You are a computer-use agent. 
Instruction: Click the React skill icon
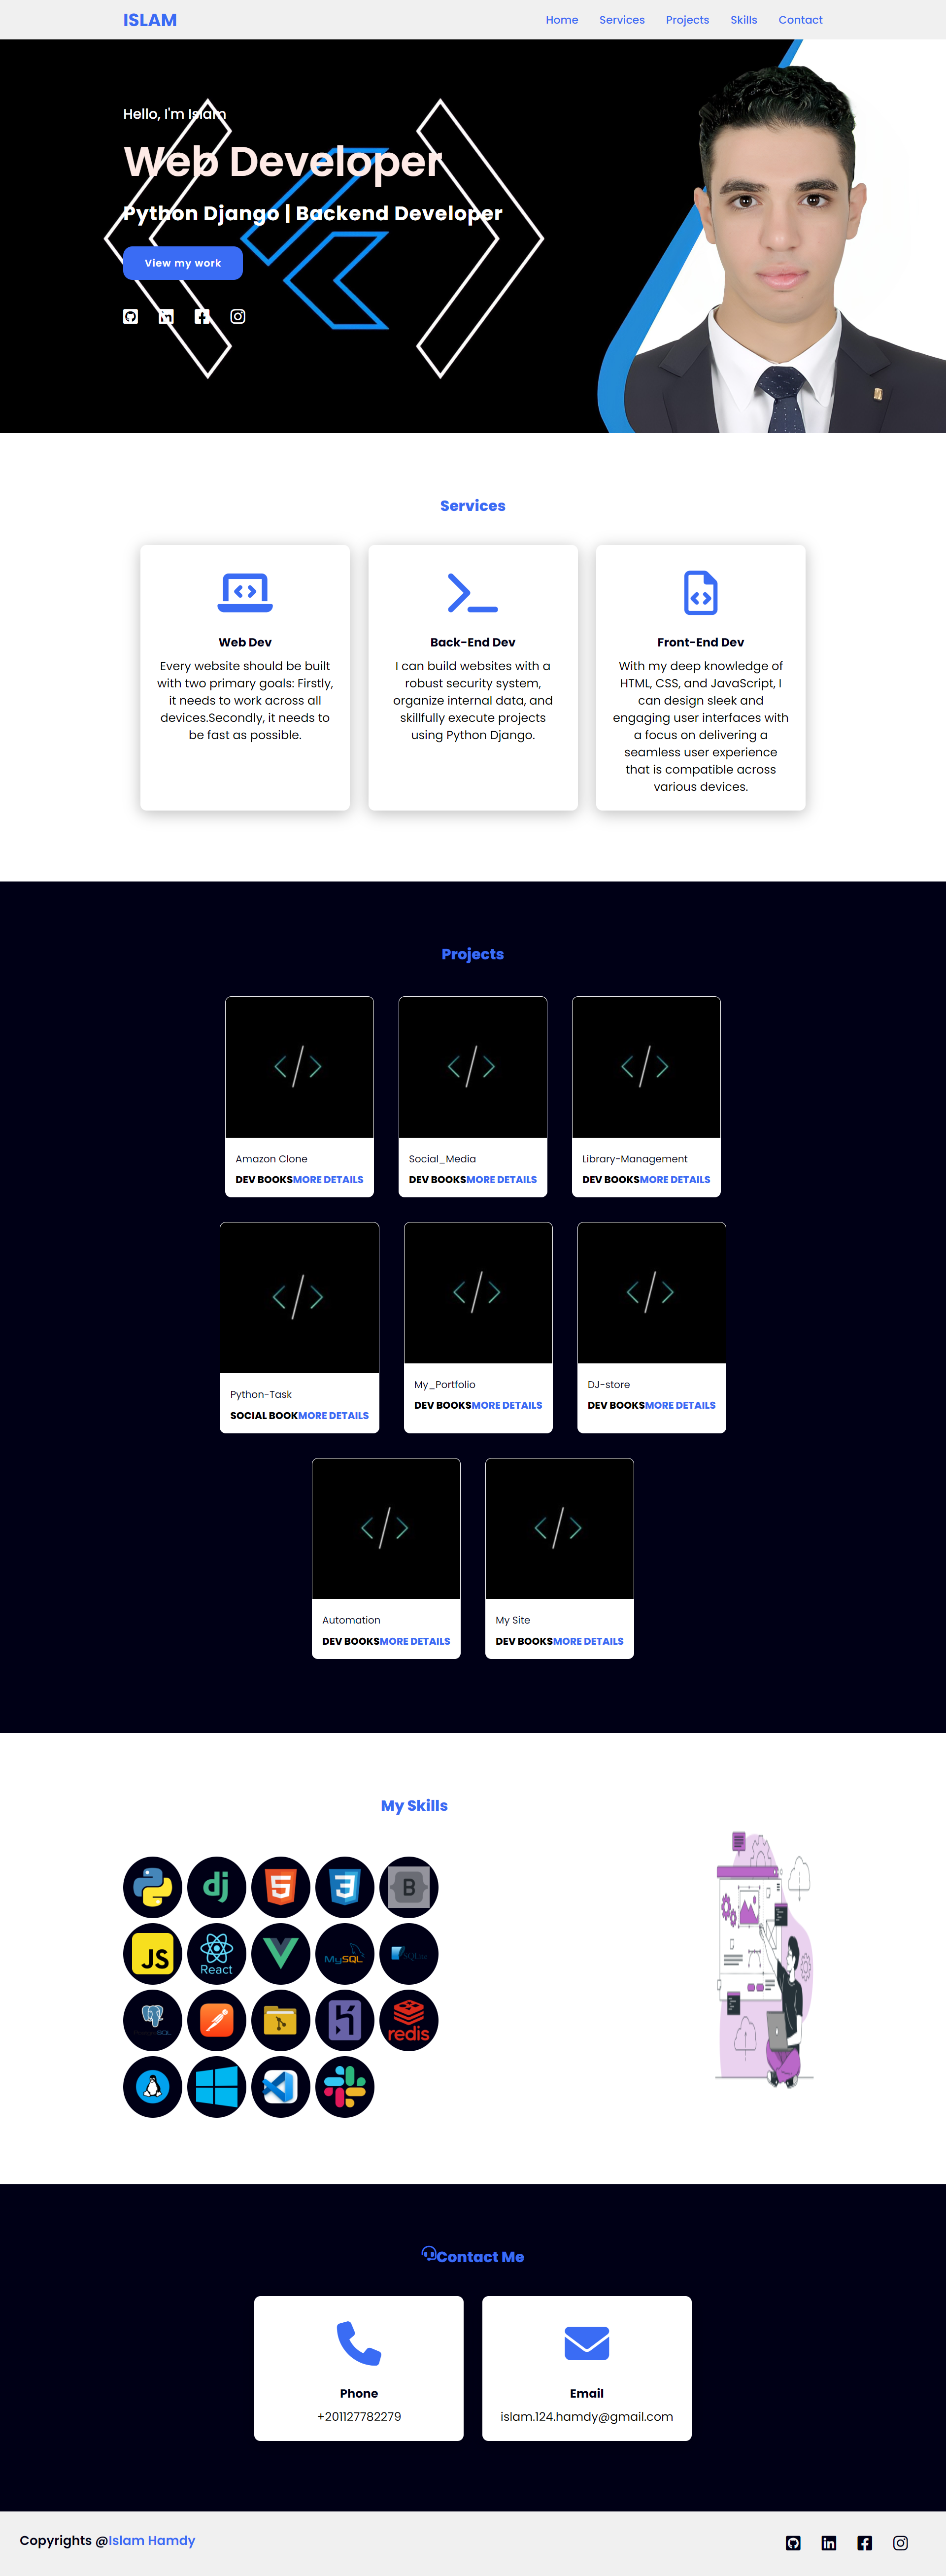tap(216, 1953)
